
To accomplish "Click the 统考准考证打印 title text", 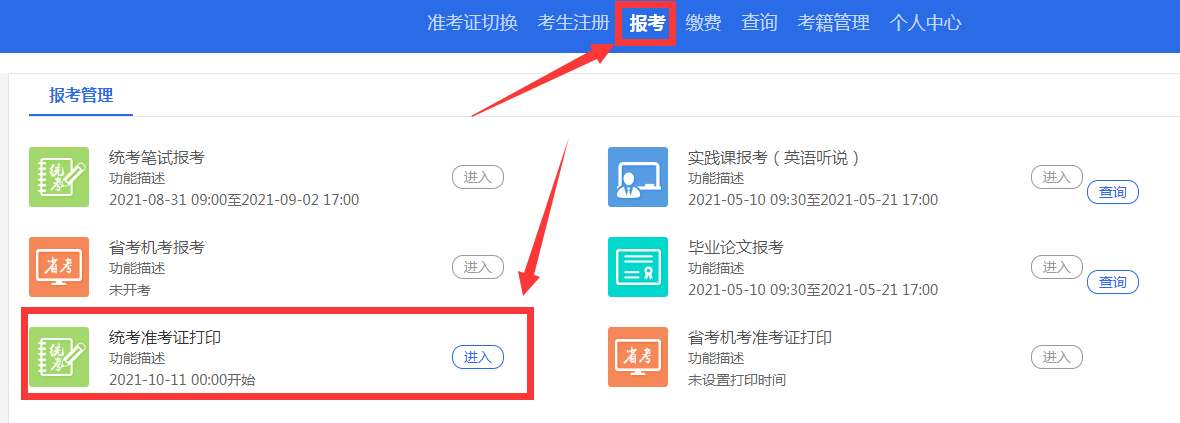I will (165, 338).
